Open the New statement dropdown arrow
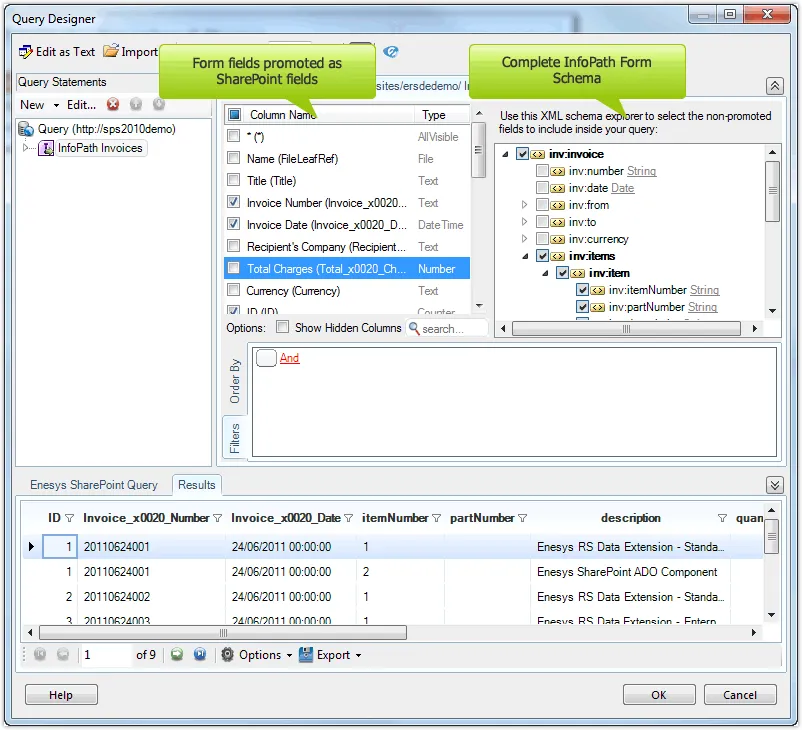The image size is (802, 730). [57, 105]
